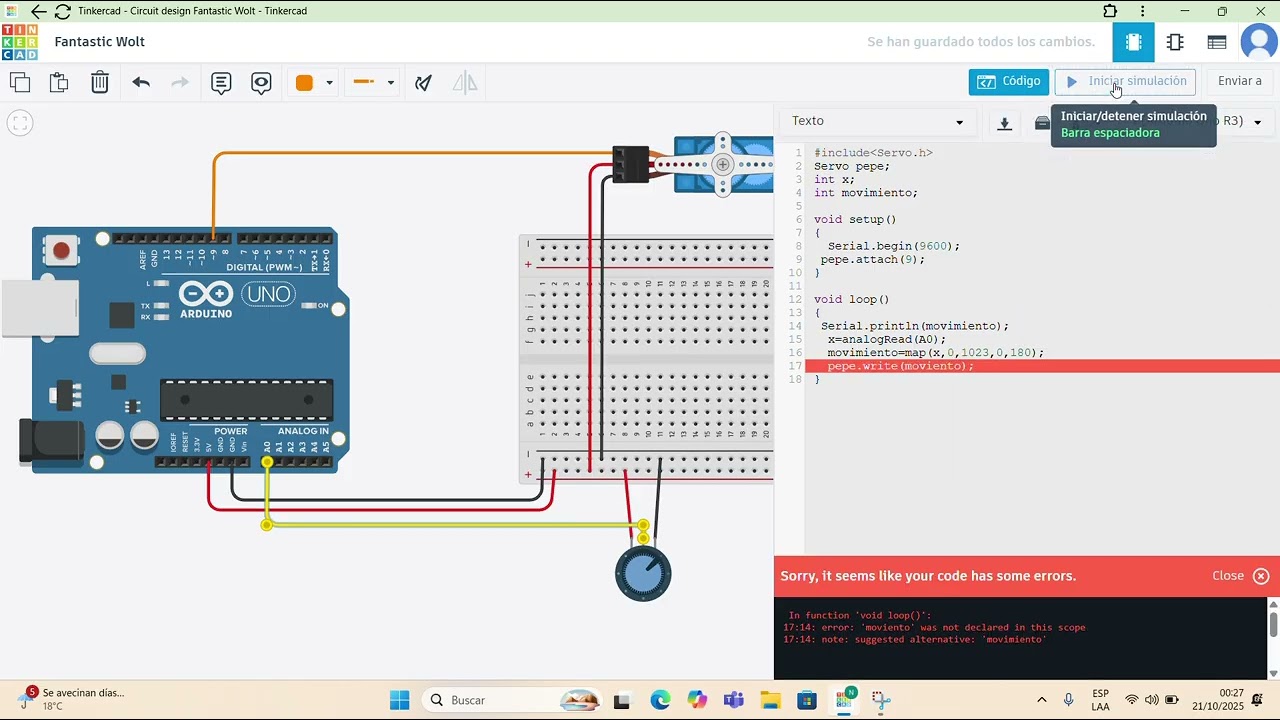Click the browser back arrow

[38, 12]
